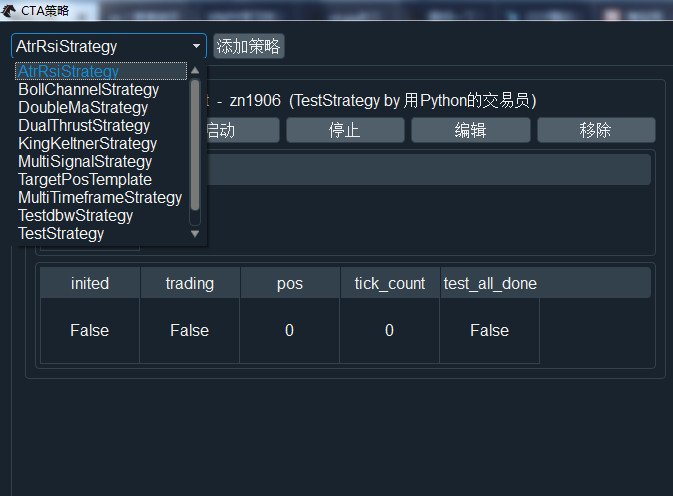
Task: Click the dropdown list scroll up arrow
Action: pyautogui.click(x=195, y=71)
